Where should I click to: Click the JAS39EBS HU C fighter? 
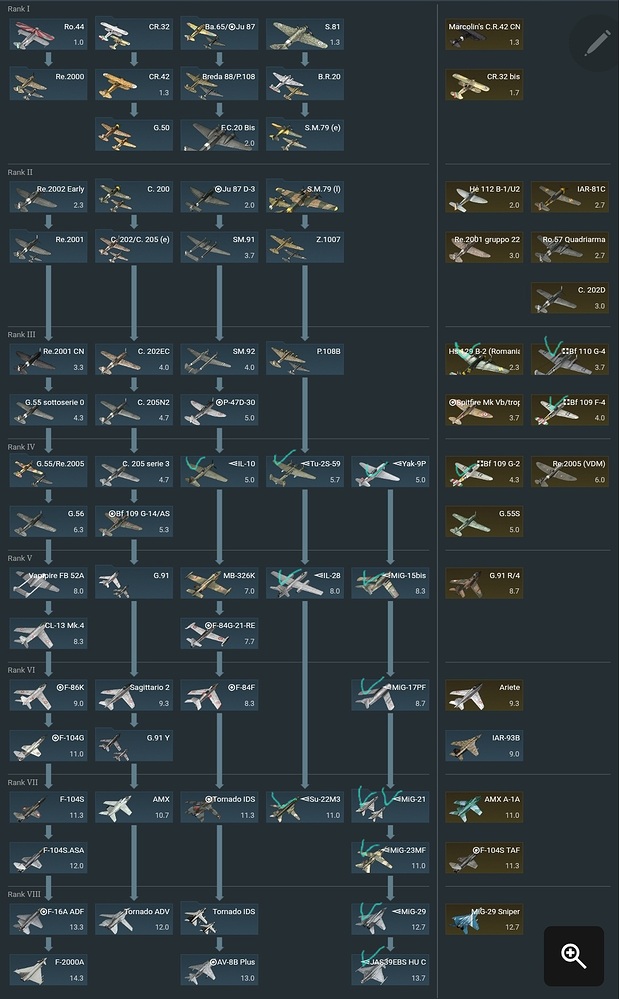390,970
